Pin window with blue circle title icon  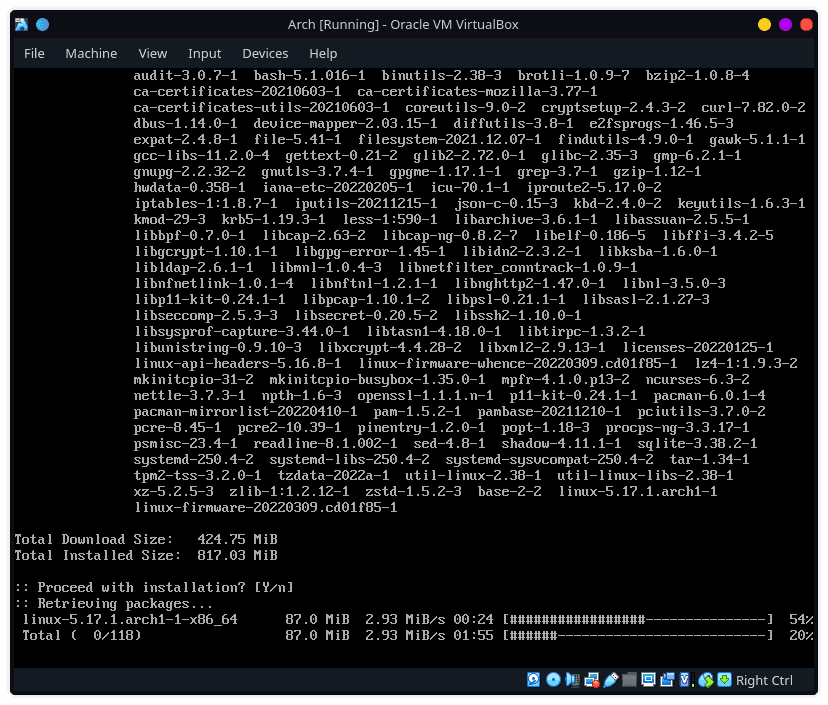pos(42,24)
